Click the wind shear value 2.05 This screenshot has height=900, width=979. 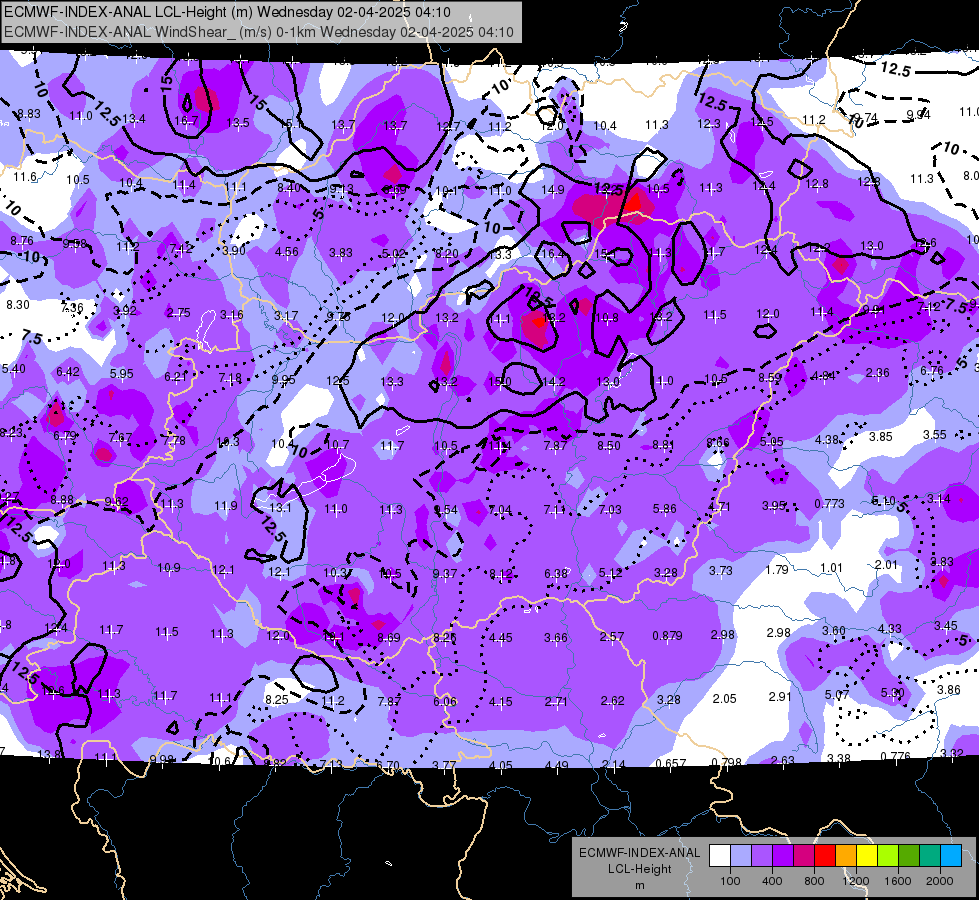point(724,698)
